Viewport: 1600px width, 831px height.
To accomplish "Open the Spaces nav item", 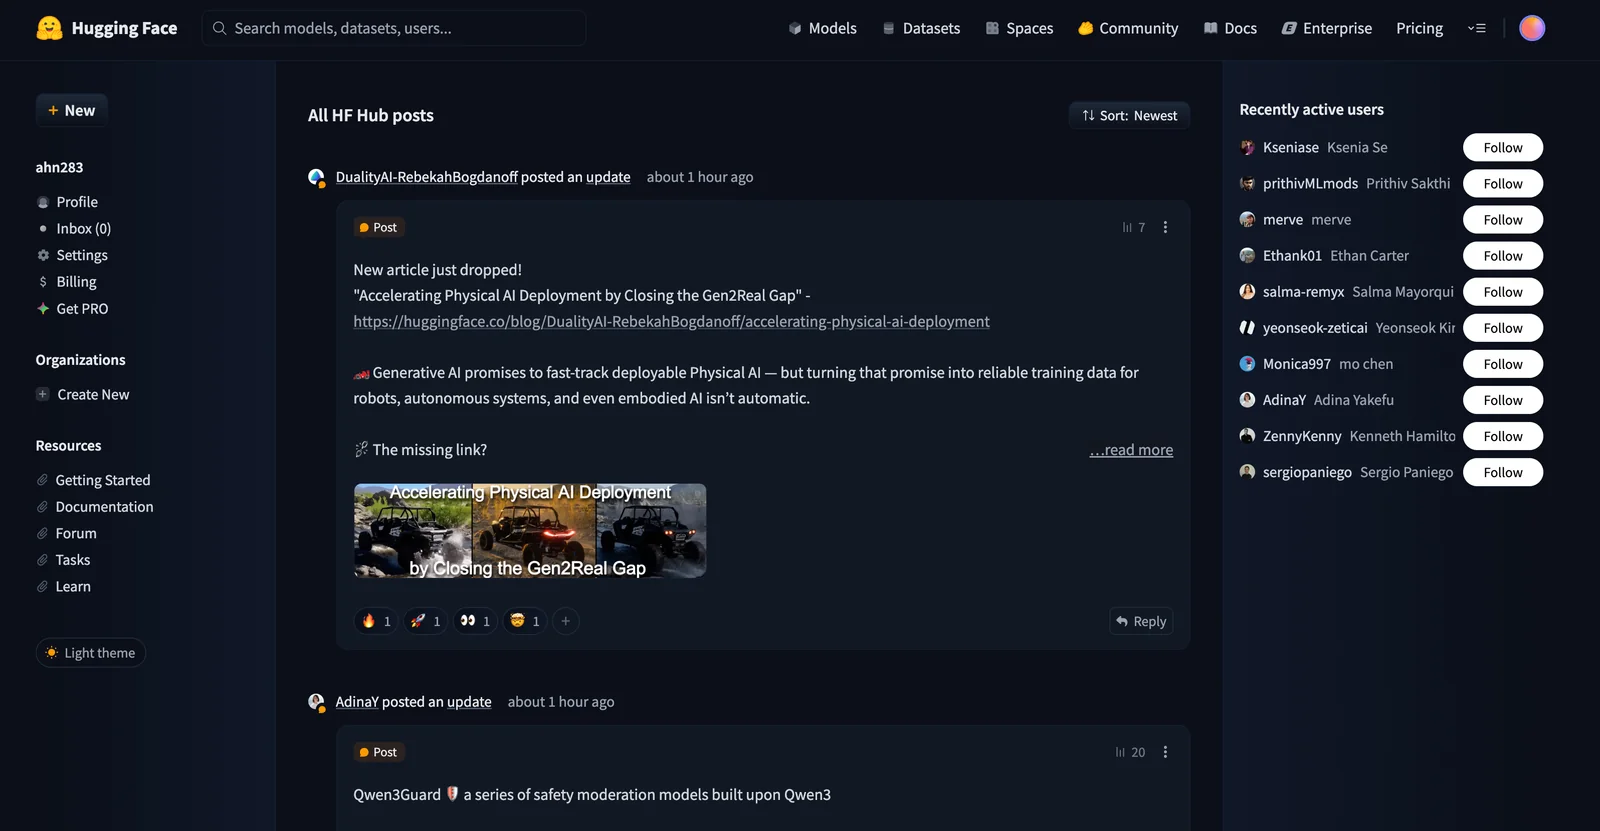I will pos(1019,28).
